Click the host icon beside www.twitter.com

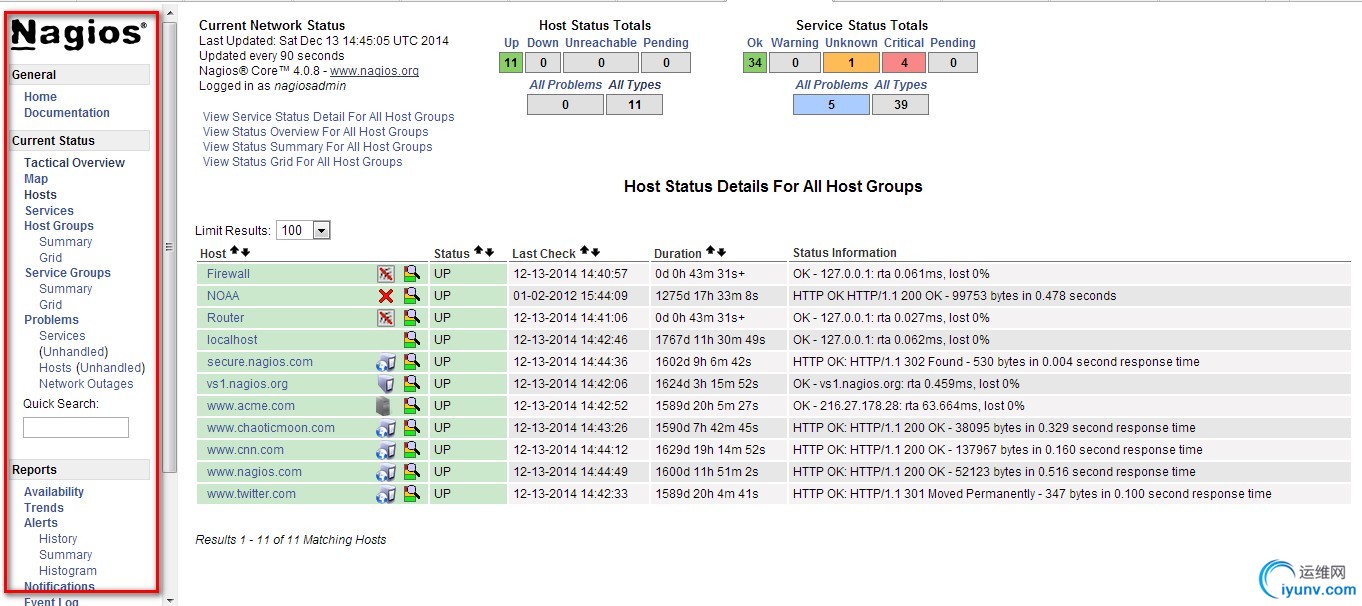point(386,494)
